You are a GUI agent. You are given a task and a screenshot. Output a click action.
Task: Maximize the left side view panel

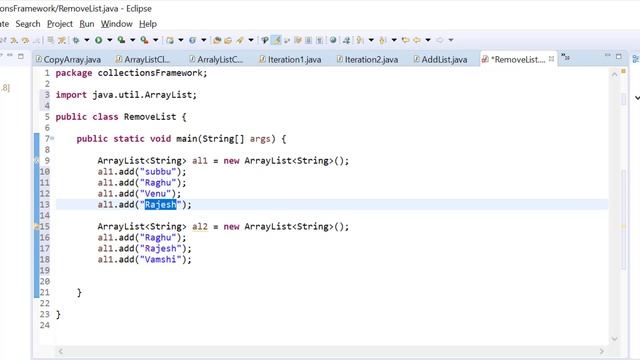coord(20,56)
